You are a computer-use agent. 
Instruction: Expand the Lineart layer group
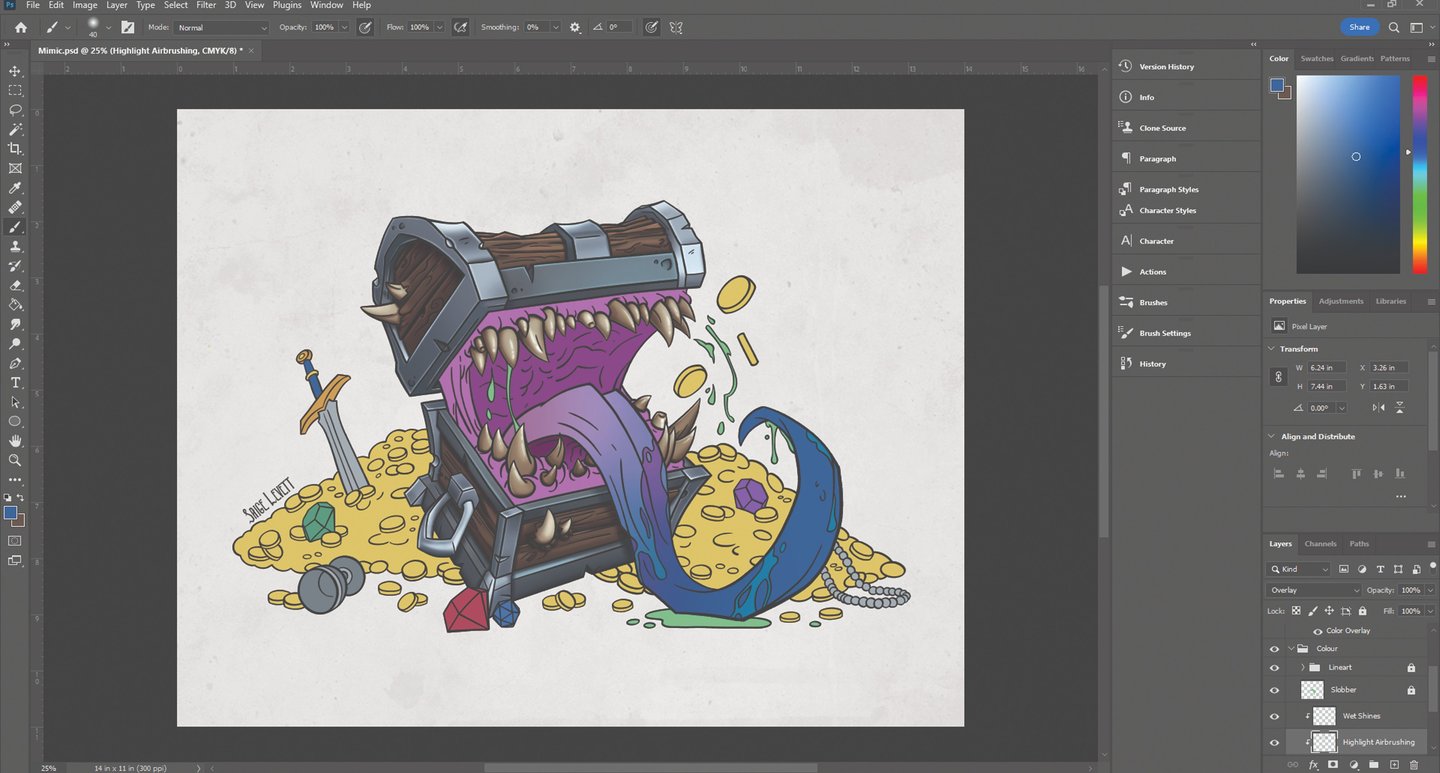click(1302, 667)
